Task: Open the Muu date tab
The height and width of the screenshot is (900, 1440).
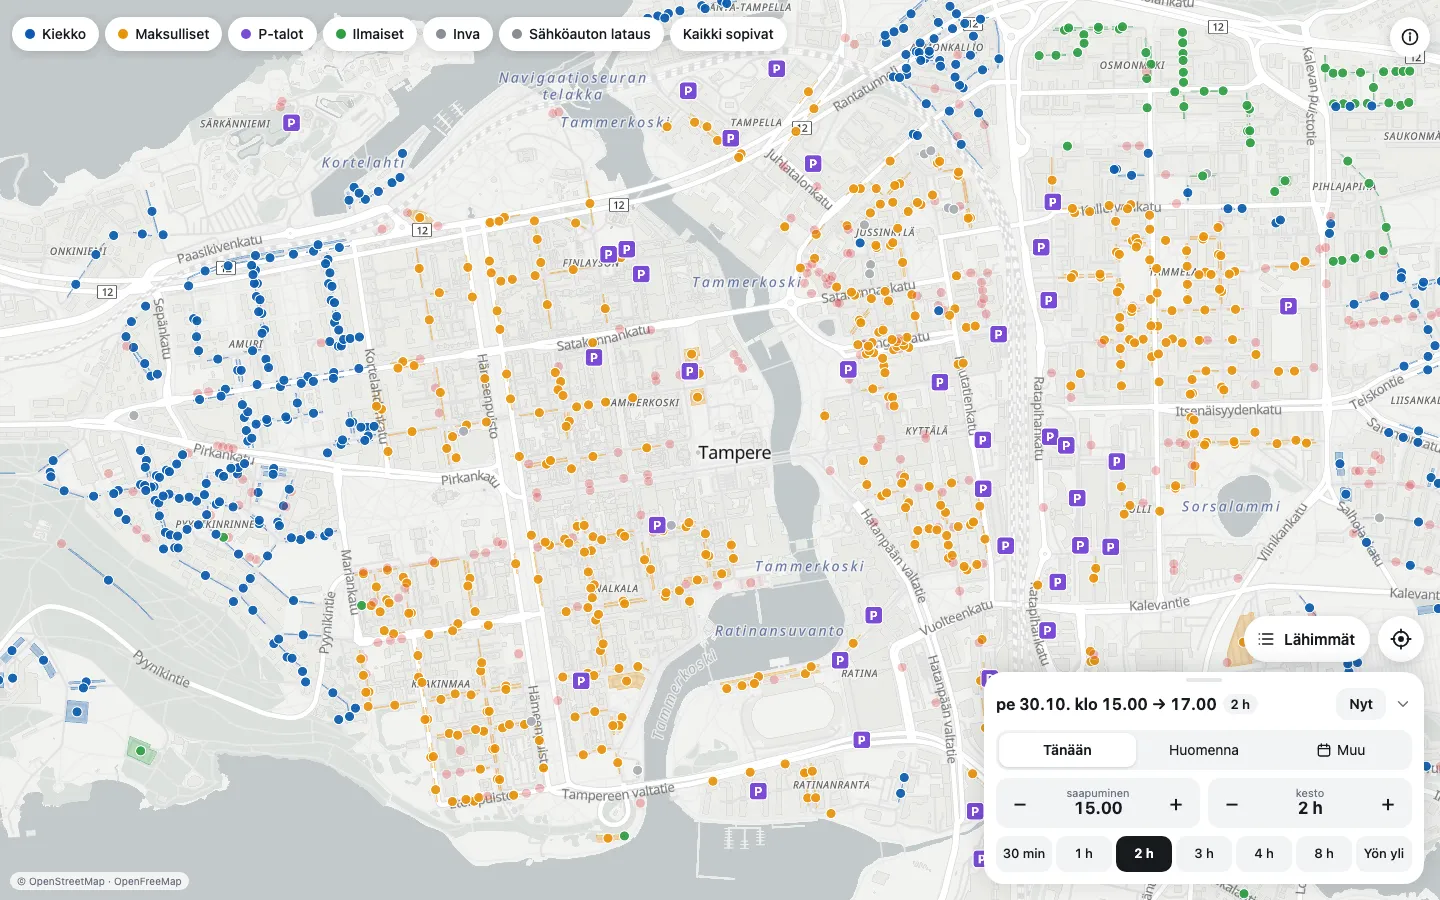Action: (1341, 750)
